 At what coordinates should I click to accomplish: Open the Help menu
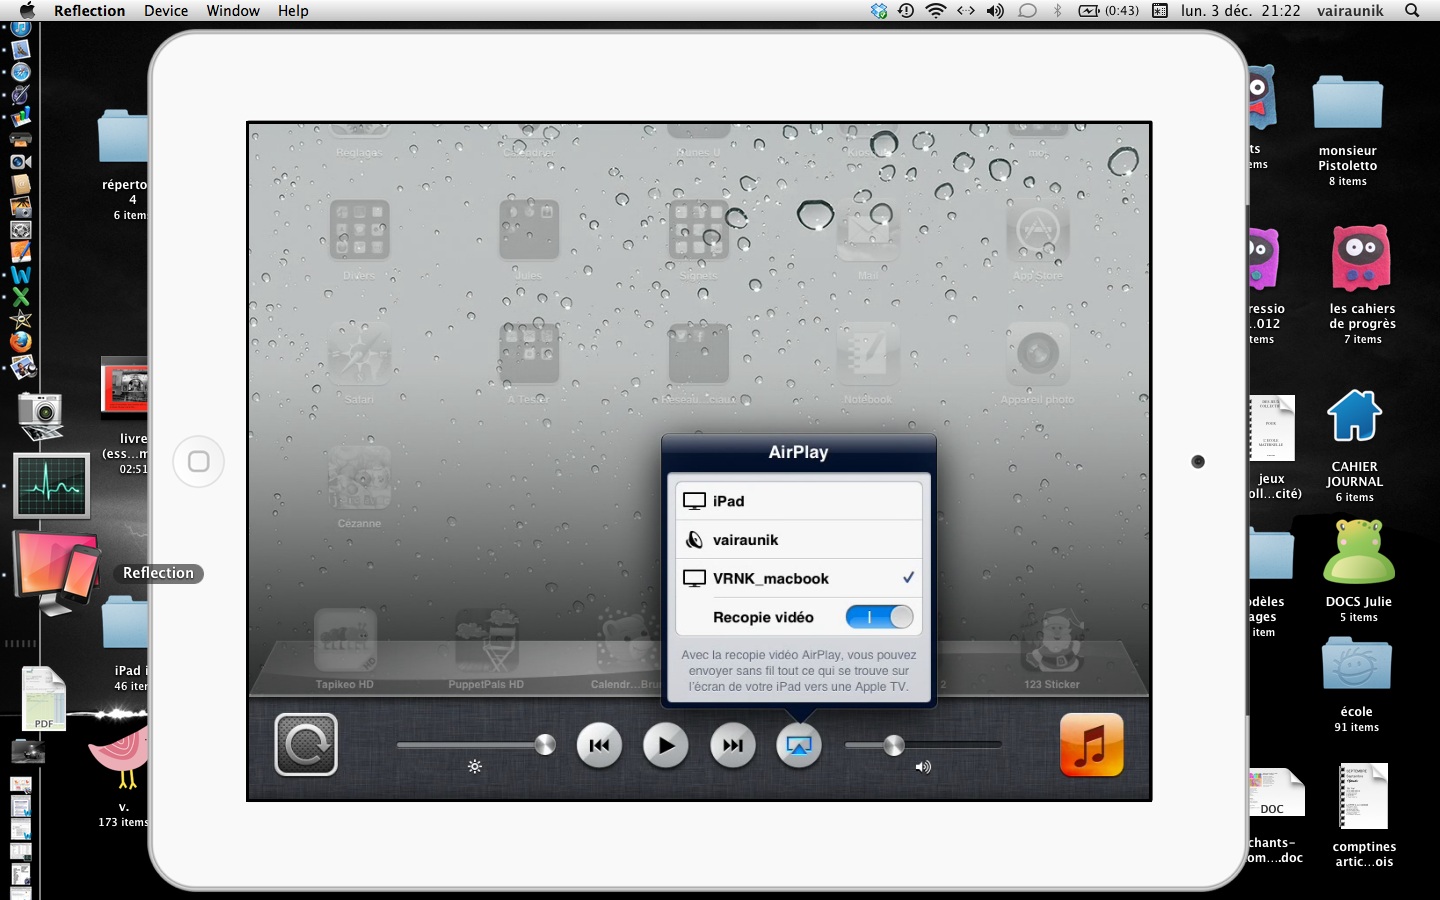click(293, 10)
